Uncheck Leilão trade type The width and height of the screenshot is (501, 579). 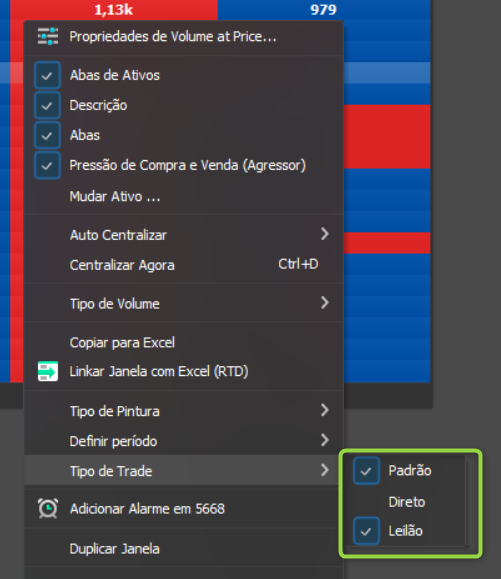tap(366, 531)
